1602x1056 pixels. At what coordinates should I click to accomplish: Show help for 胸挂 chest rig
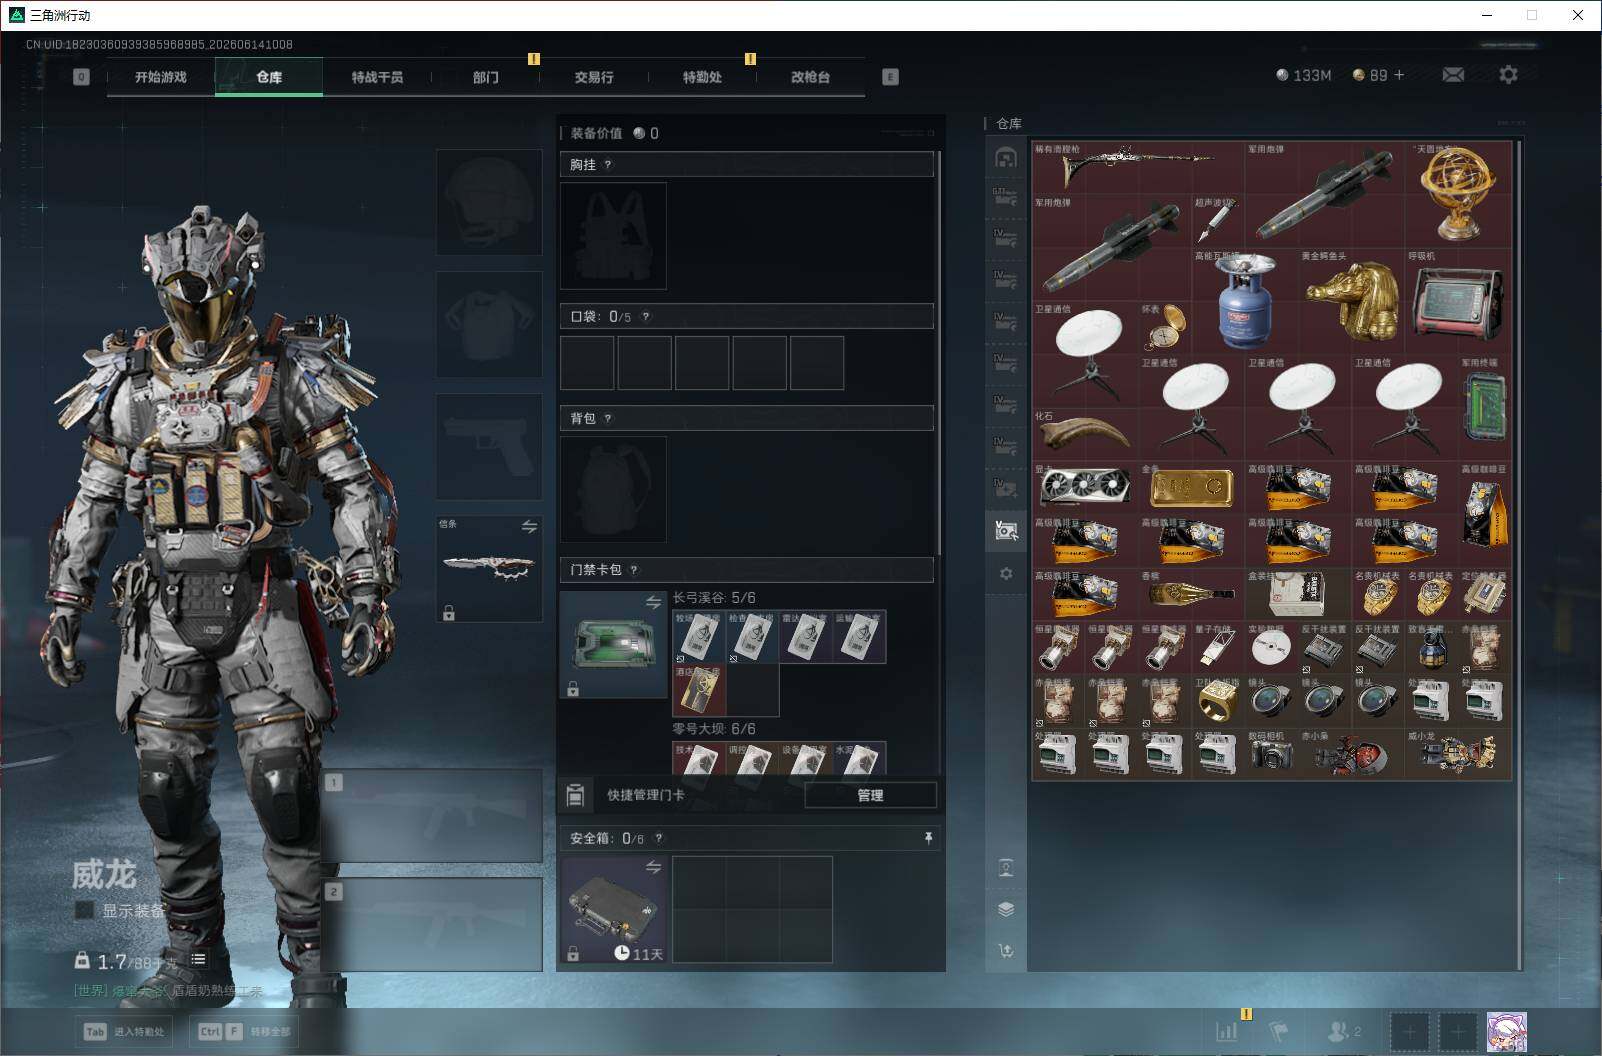(608, 165)
